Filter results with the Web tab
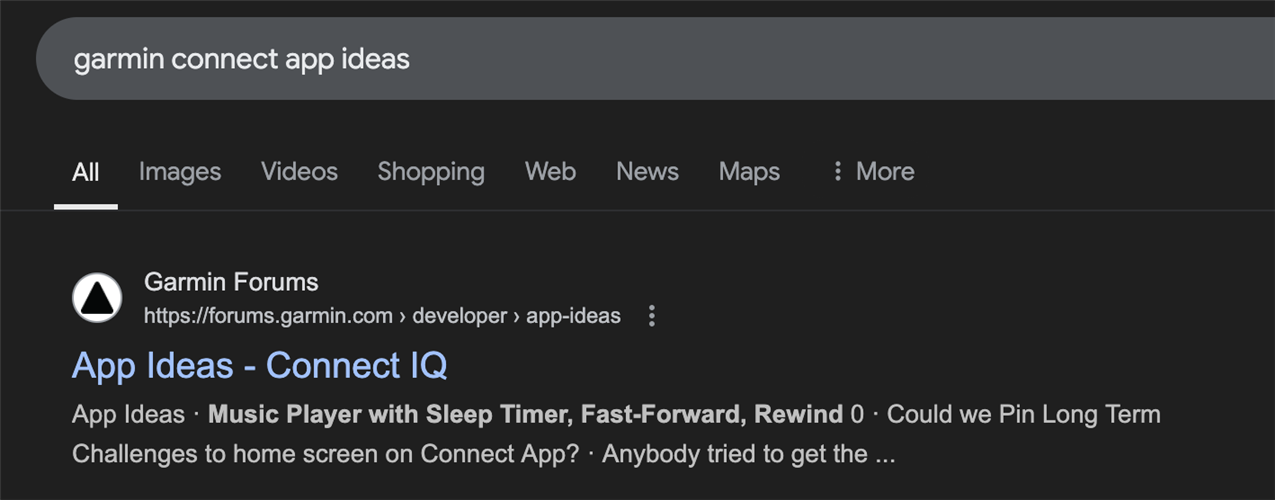The width and height of the screenshot is (1275, 500). tap(550, 172)
